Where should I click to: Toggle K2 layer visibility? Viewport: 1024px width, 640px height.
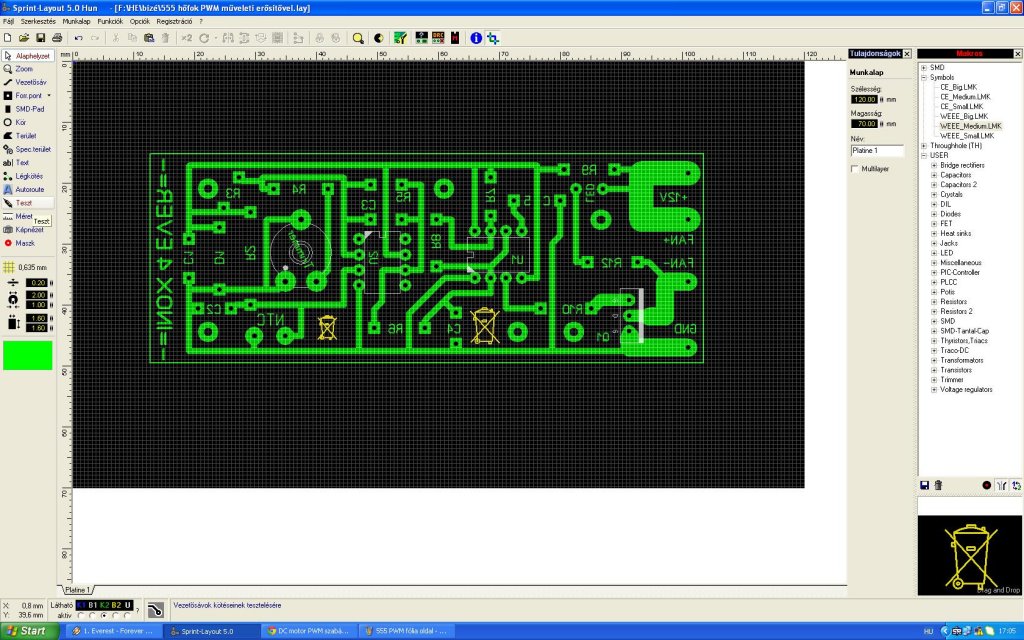pos(104,605)
